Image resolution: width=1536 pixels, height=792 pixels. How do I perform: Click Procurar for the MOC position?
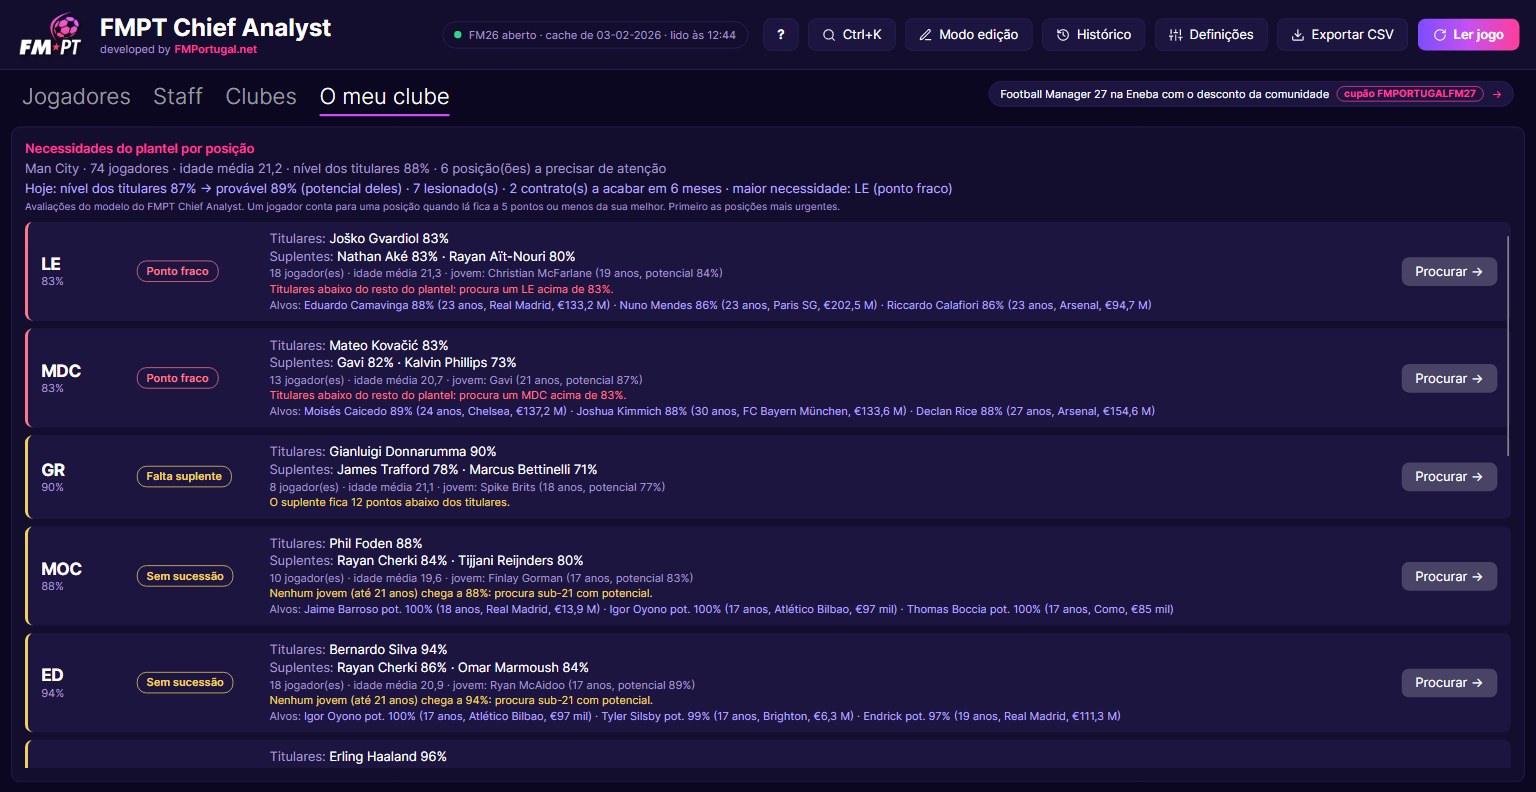[x=1449, y=576]
